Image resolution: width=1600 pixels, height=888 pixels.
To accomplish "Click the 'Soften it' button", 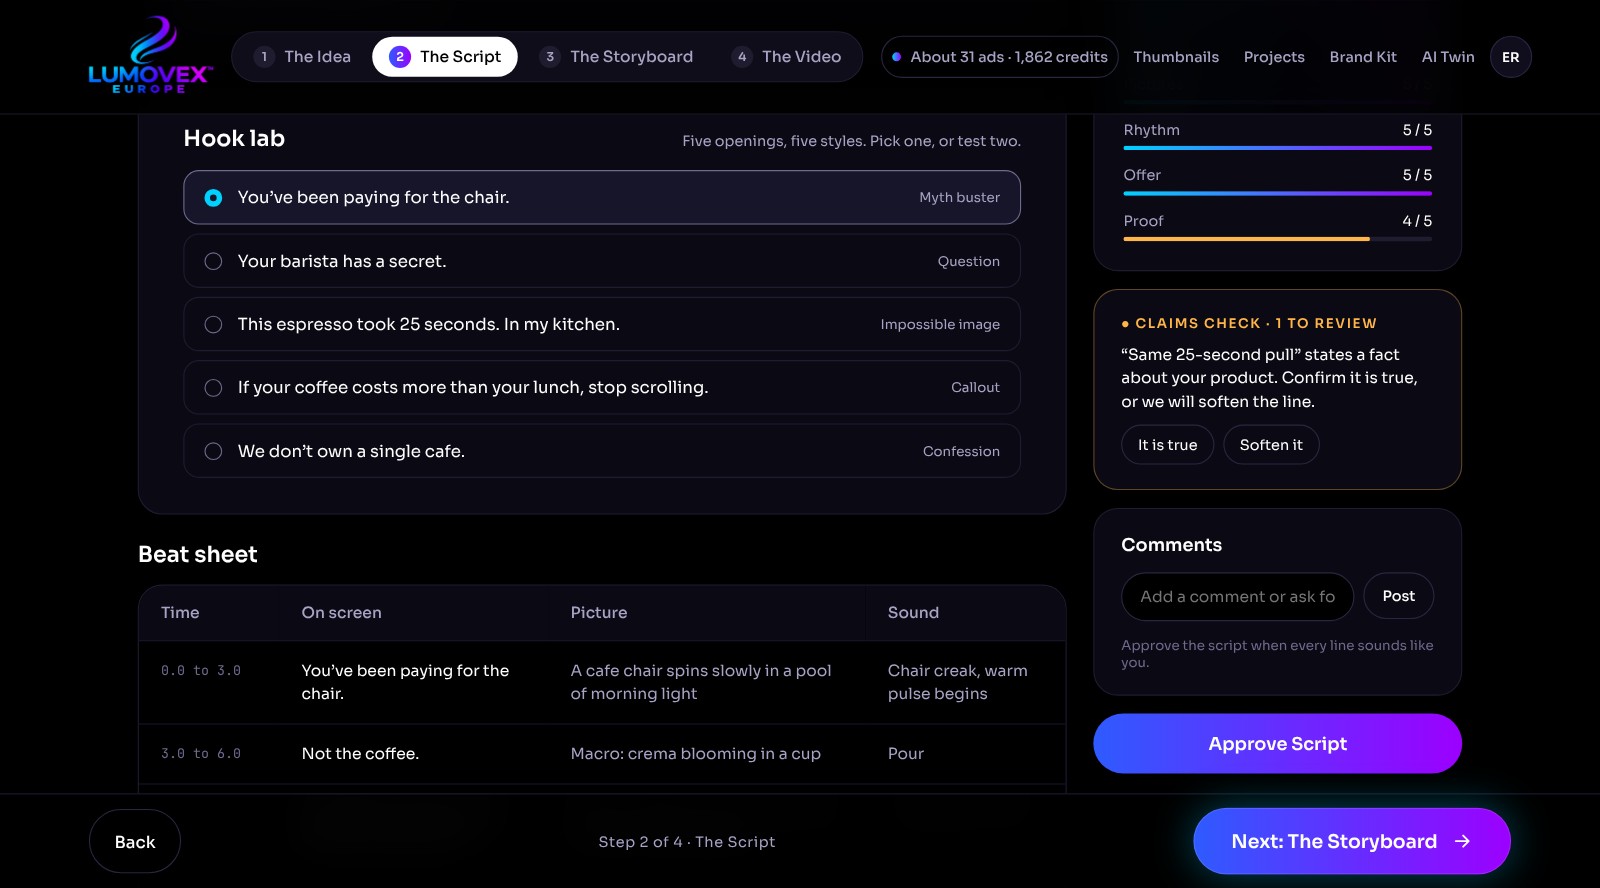I will 1271,445.
